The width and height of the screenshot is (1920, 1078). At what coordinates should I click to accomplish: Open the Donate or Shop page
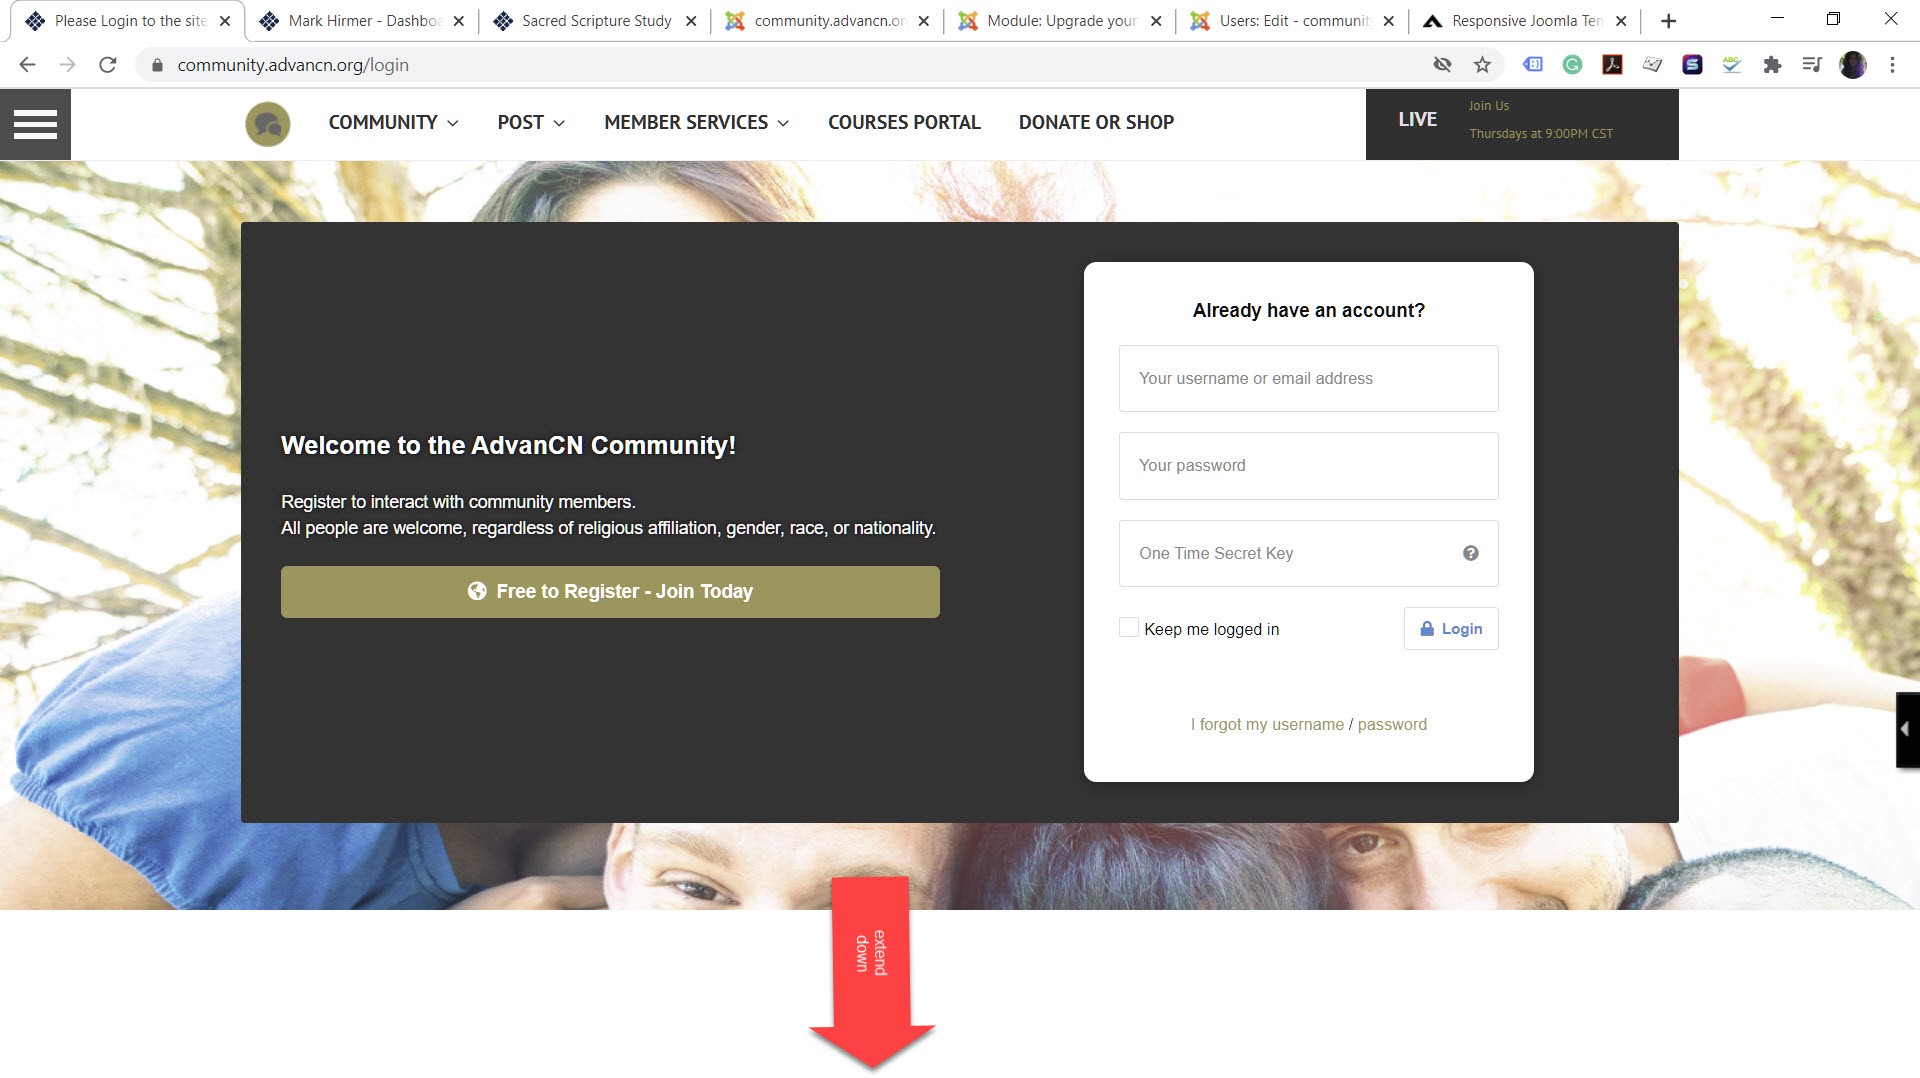click(1096, 122)
